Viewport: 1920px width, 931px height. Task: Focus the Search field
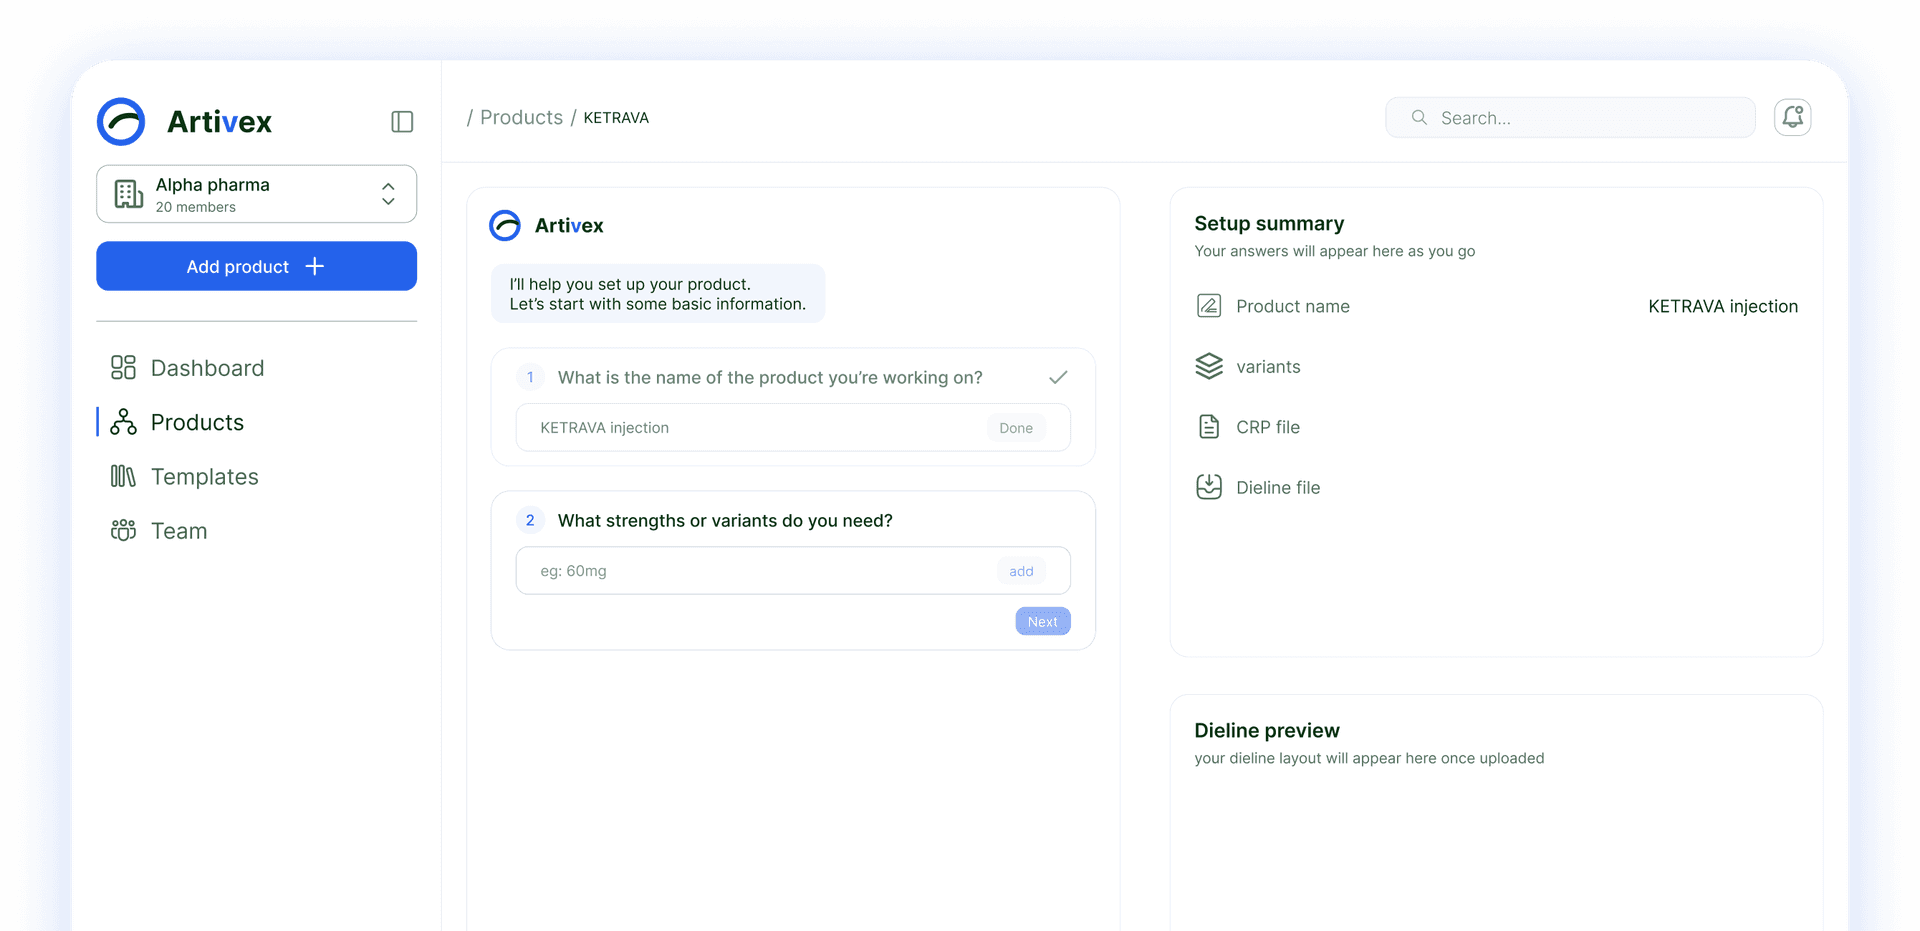coord(1570,118)
